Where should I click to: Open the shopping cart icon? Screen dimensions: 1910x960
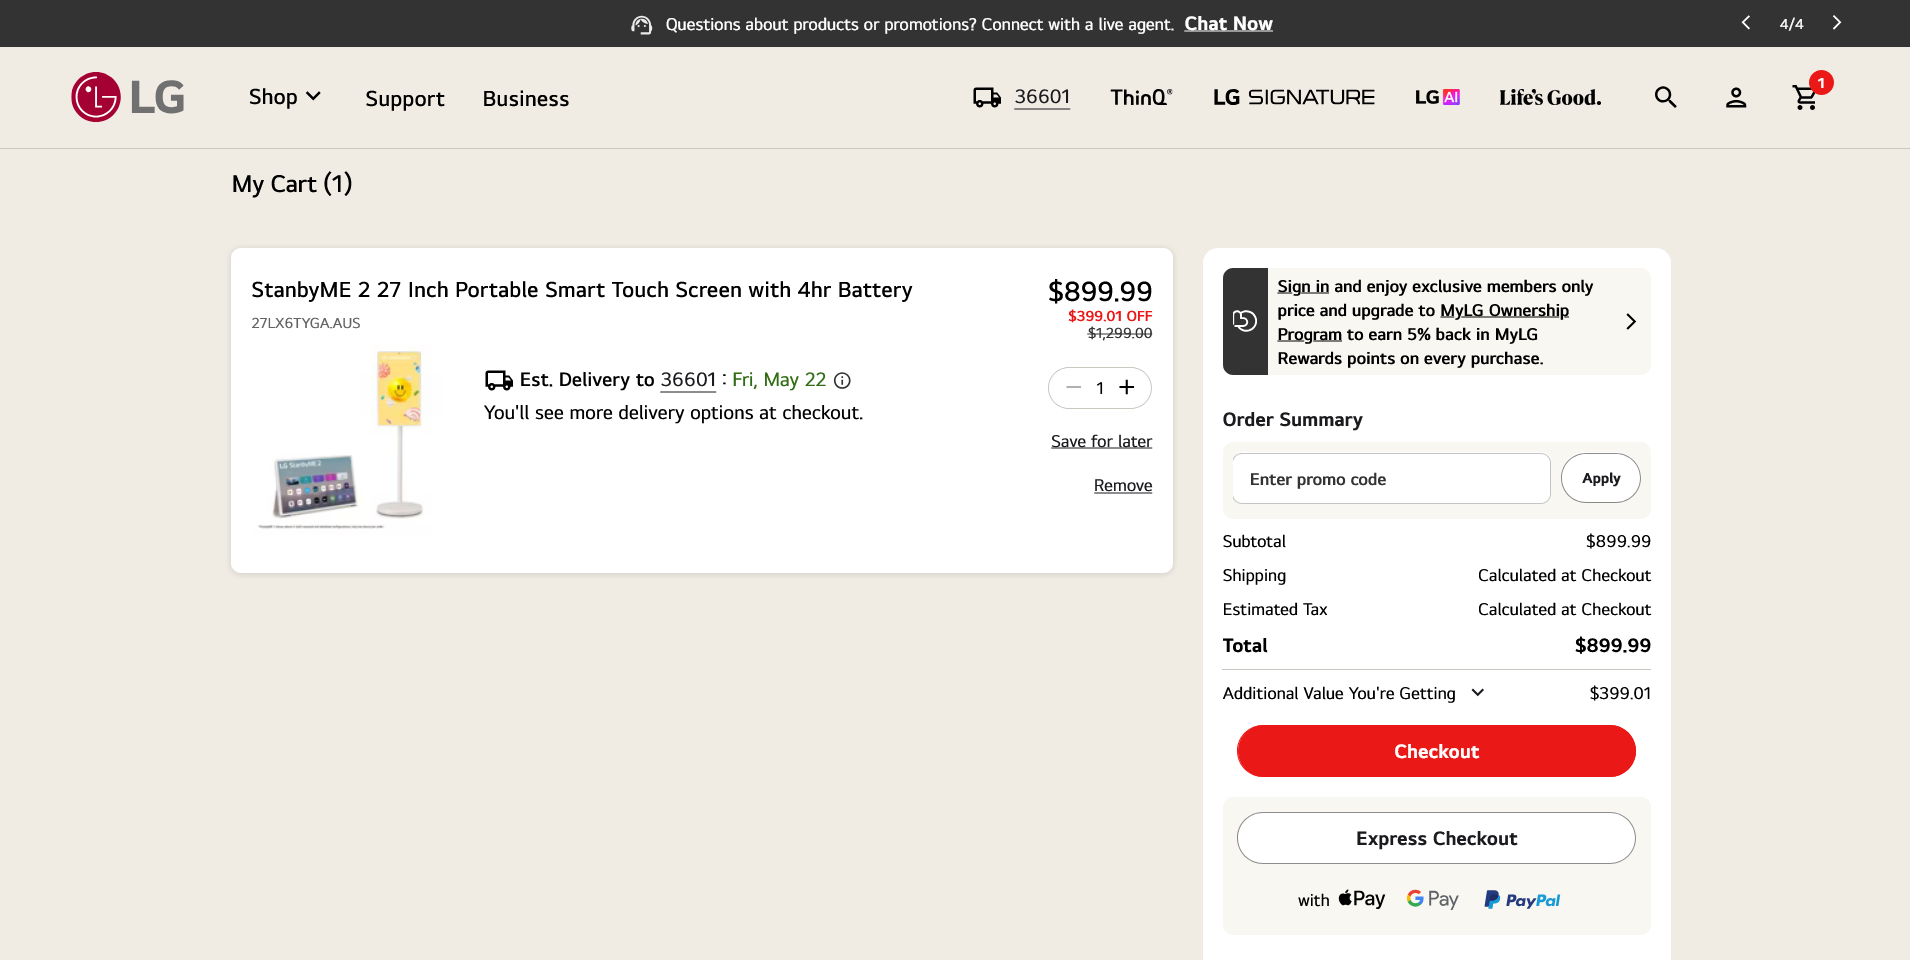click(x=1805, y=97)
